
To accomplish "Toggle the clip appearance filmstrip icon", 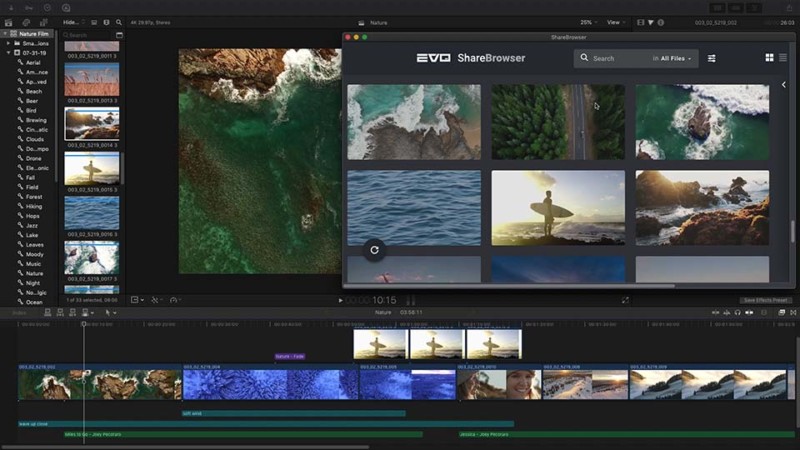I will (x=95, y=21).
